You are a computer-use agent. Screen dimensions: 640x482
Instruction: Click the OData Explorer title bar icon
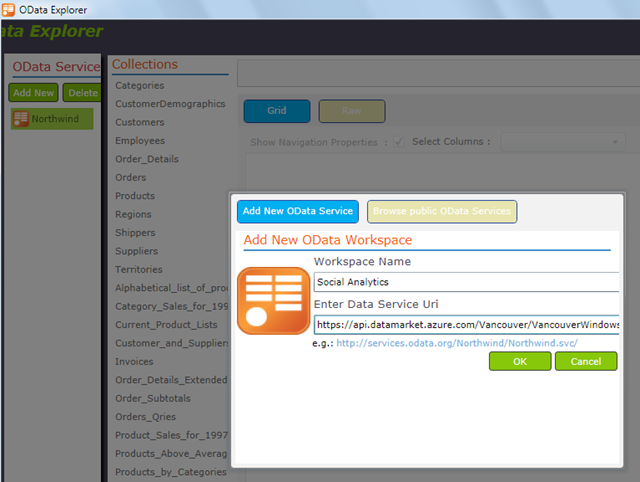coord(8,9)
